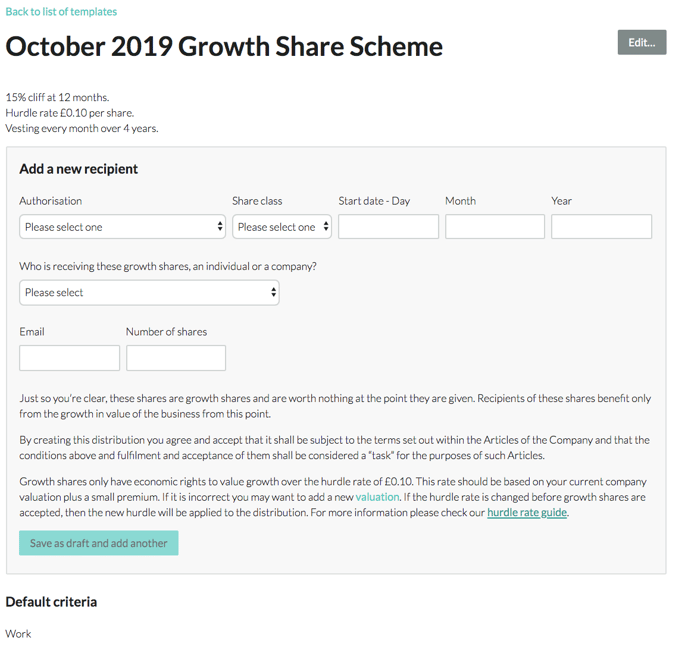The height and width of the screenshot is (653, 688).
Task: Click the arrow icon of the recipient type select
Action: click(x=273, y=292)
